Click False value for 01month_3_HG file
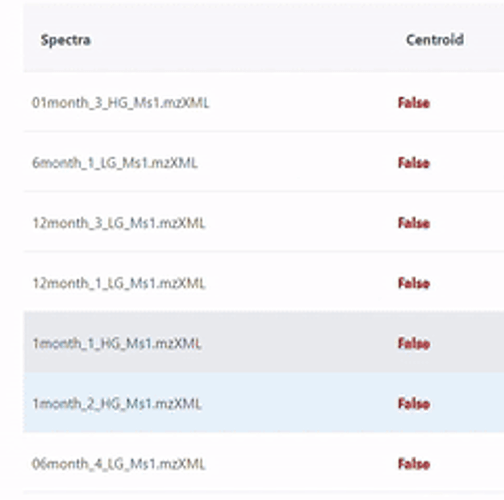 point(414,103)
